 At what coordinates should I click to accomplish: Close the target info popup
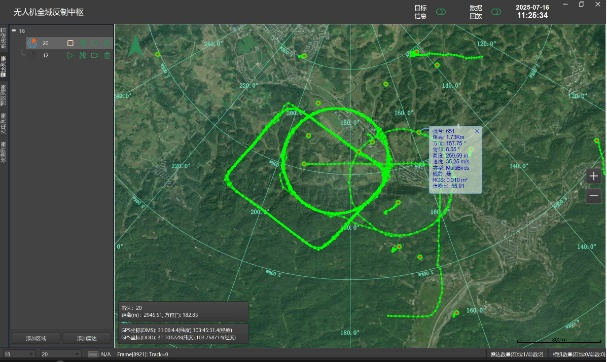coord(477,131)
